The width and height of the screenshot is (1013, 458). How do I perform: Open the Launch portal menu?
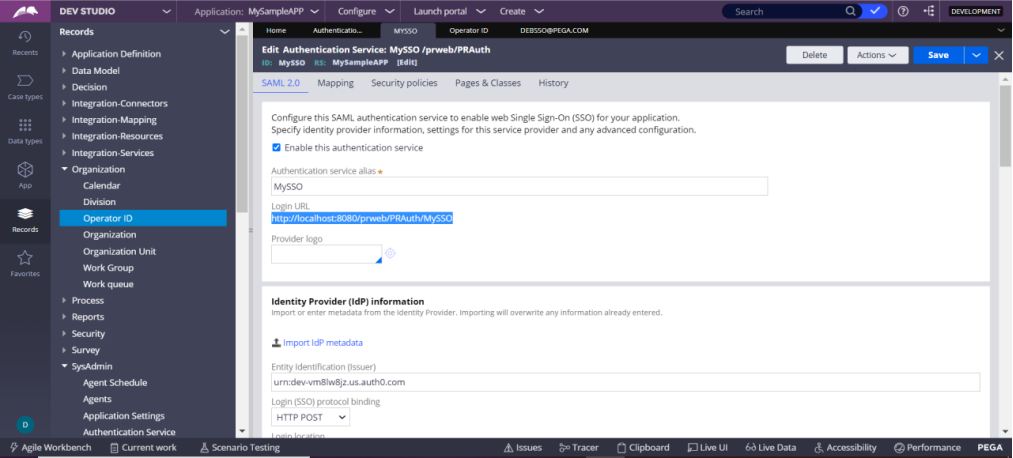coord(450,11)
